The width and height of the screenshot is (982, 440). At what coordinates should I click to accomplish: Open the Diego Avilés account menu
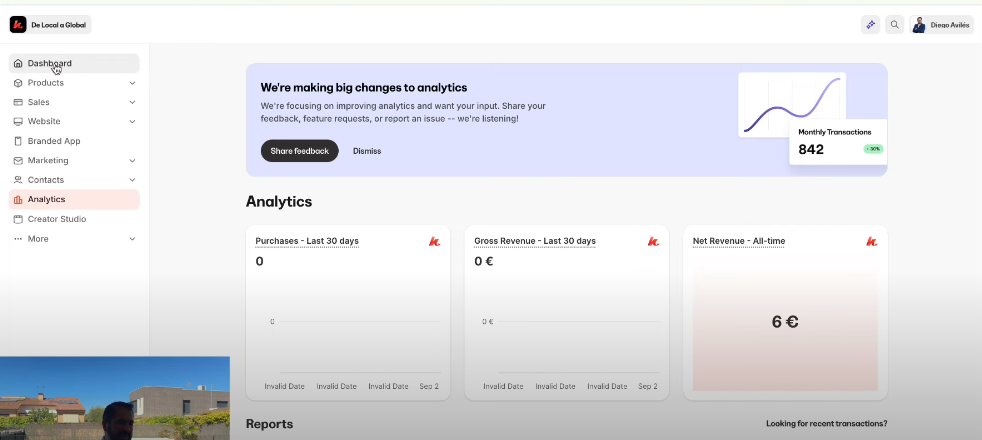click(941, 25)
